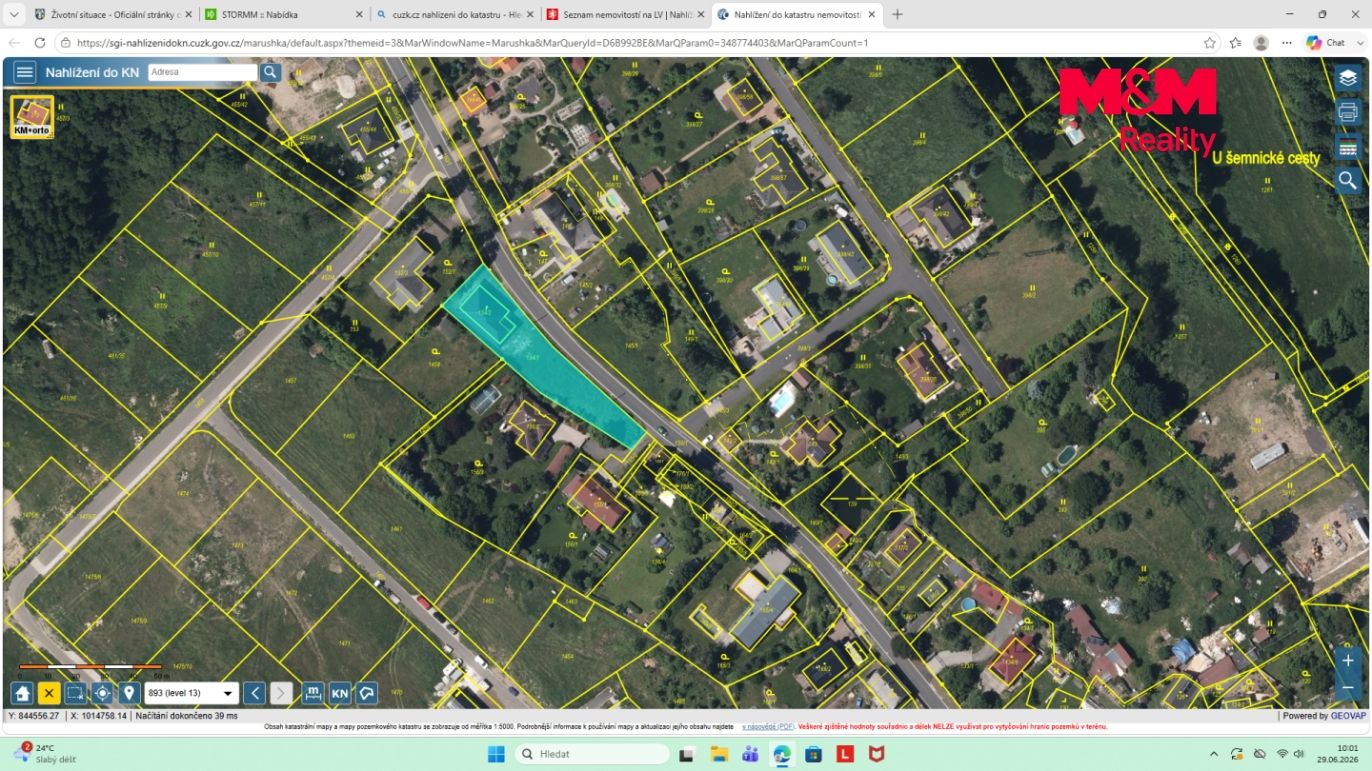Image resolution: width=1372 pixels, height=771 pixels.
Task: Add this page to favorites
Action: point(1210,43)
